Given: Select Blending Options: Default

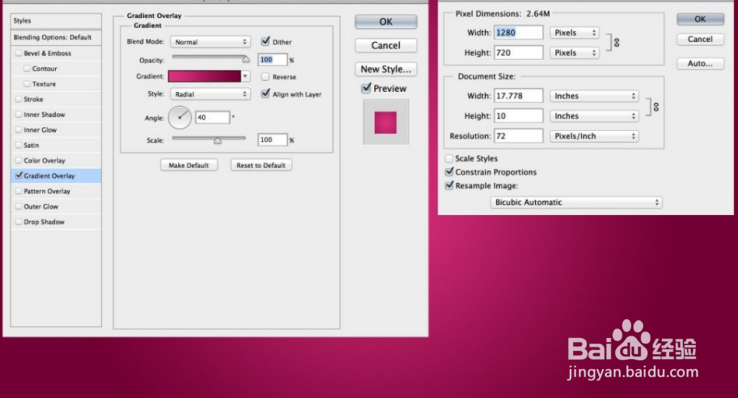Looking at the screenshot, I should tap(56, 37).
